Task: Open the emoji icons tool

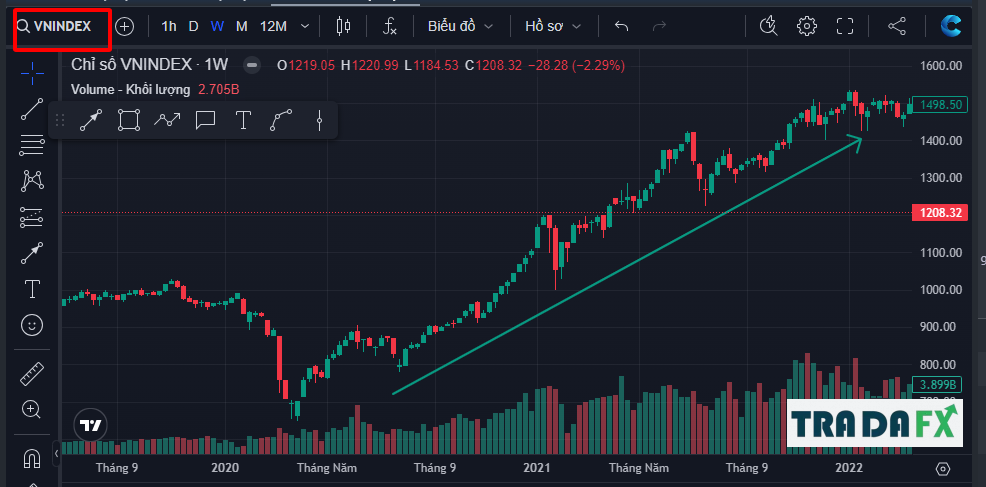Action: tap(32, 325)
